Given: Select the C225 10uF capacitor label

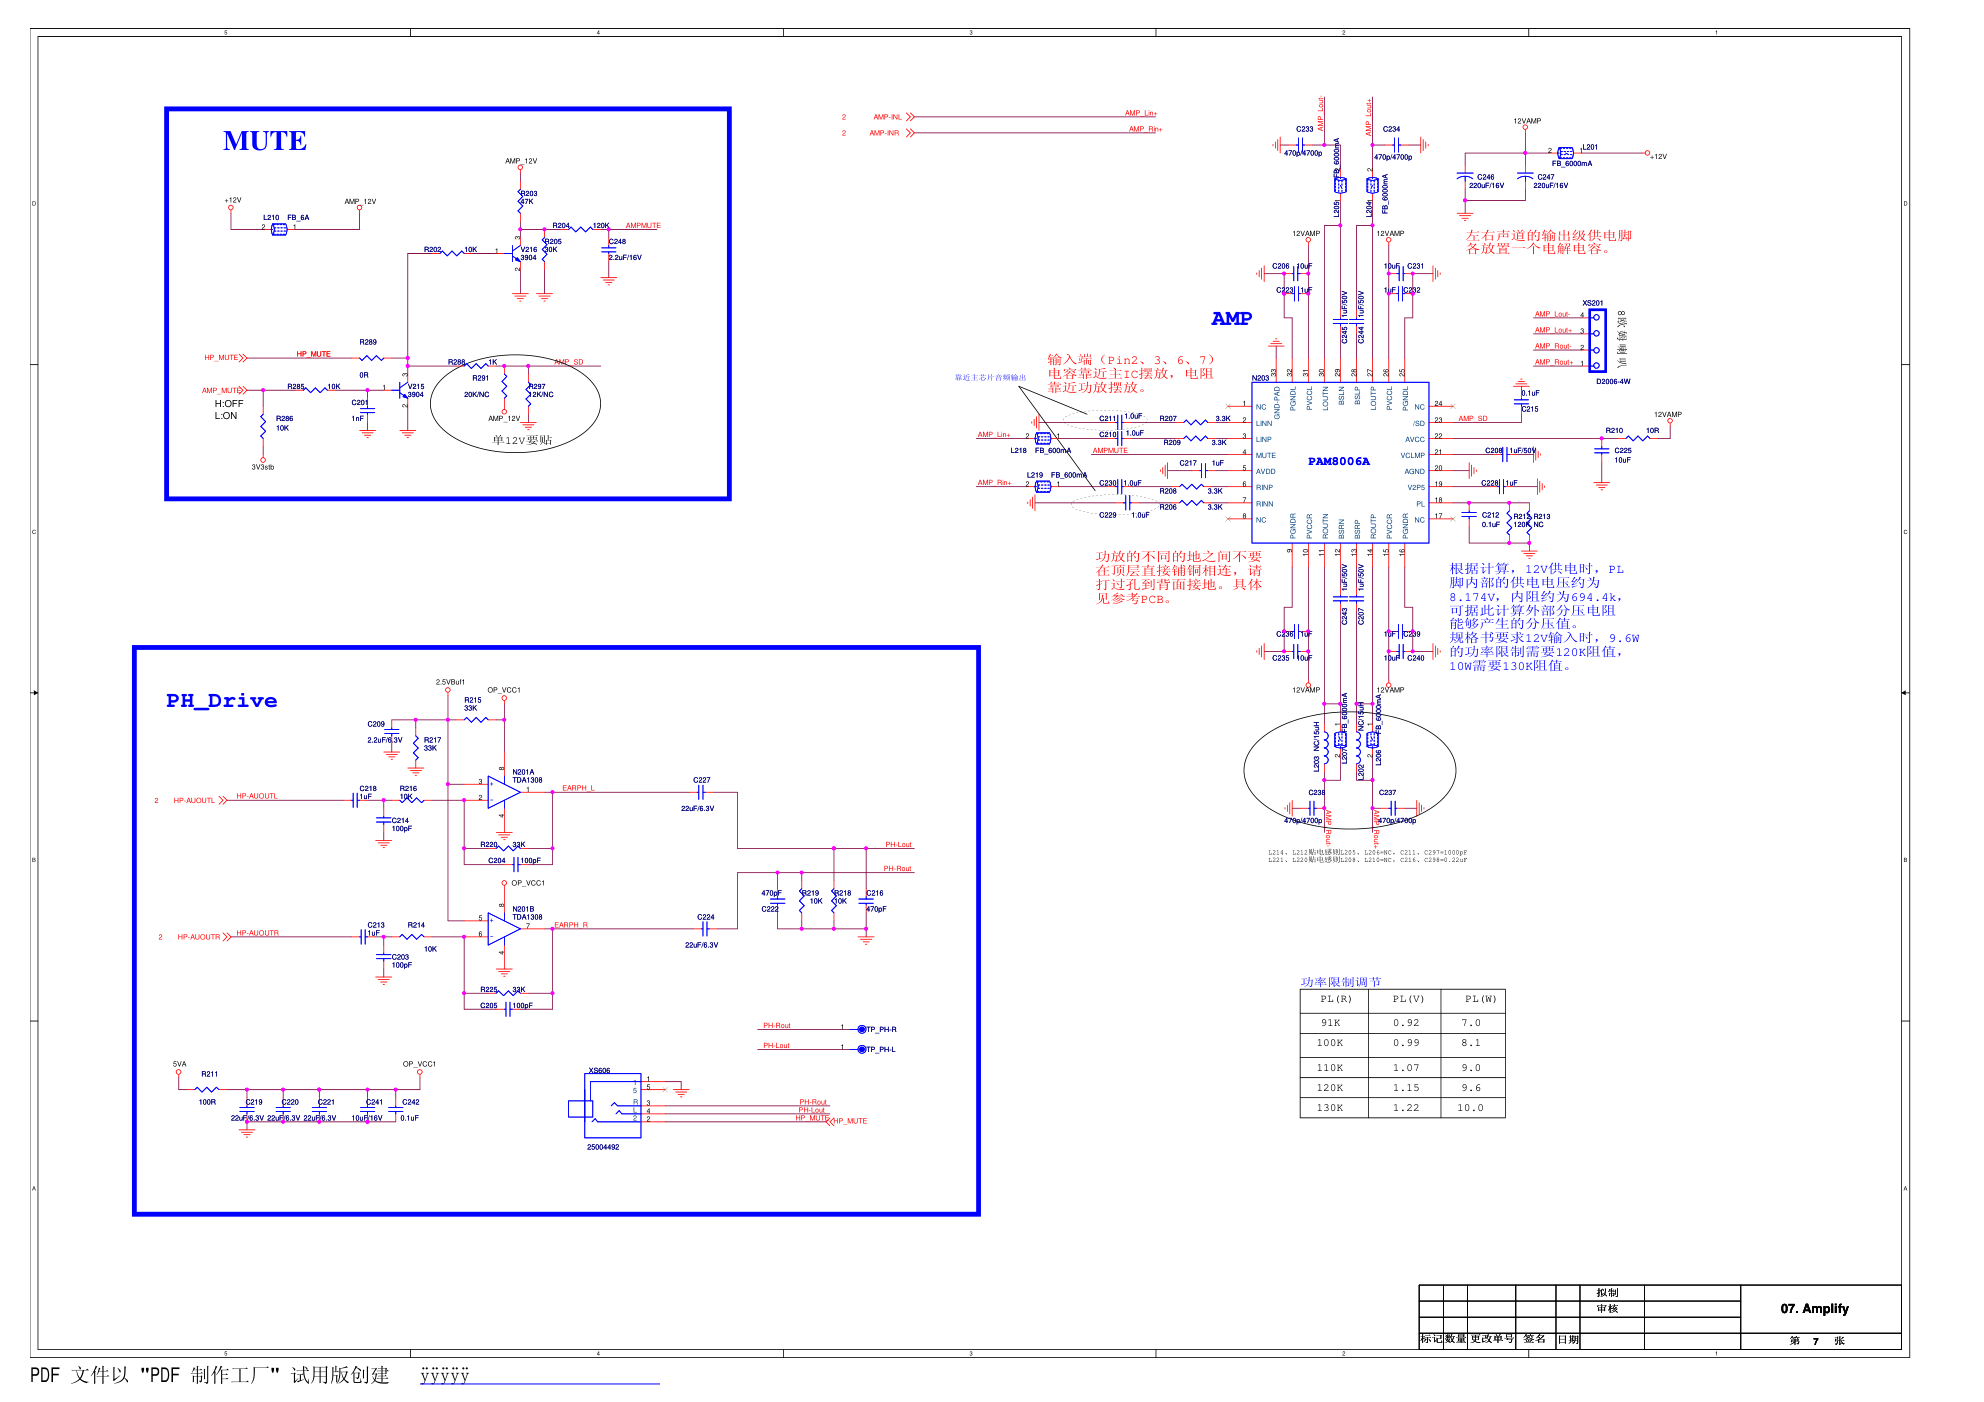Looking at the screenshot, I should (x=1622, y=455).
